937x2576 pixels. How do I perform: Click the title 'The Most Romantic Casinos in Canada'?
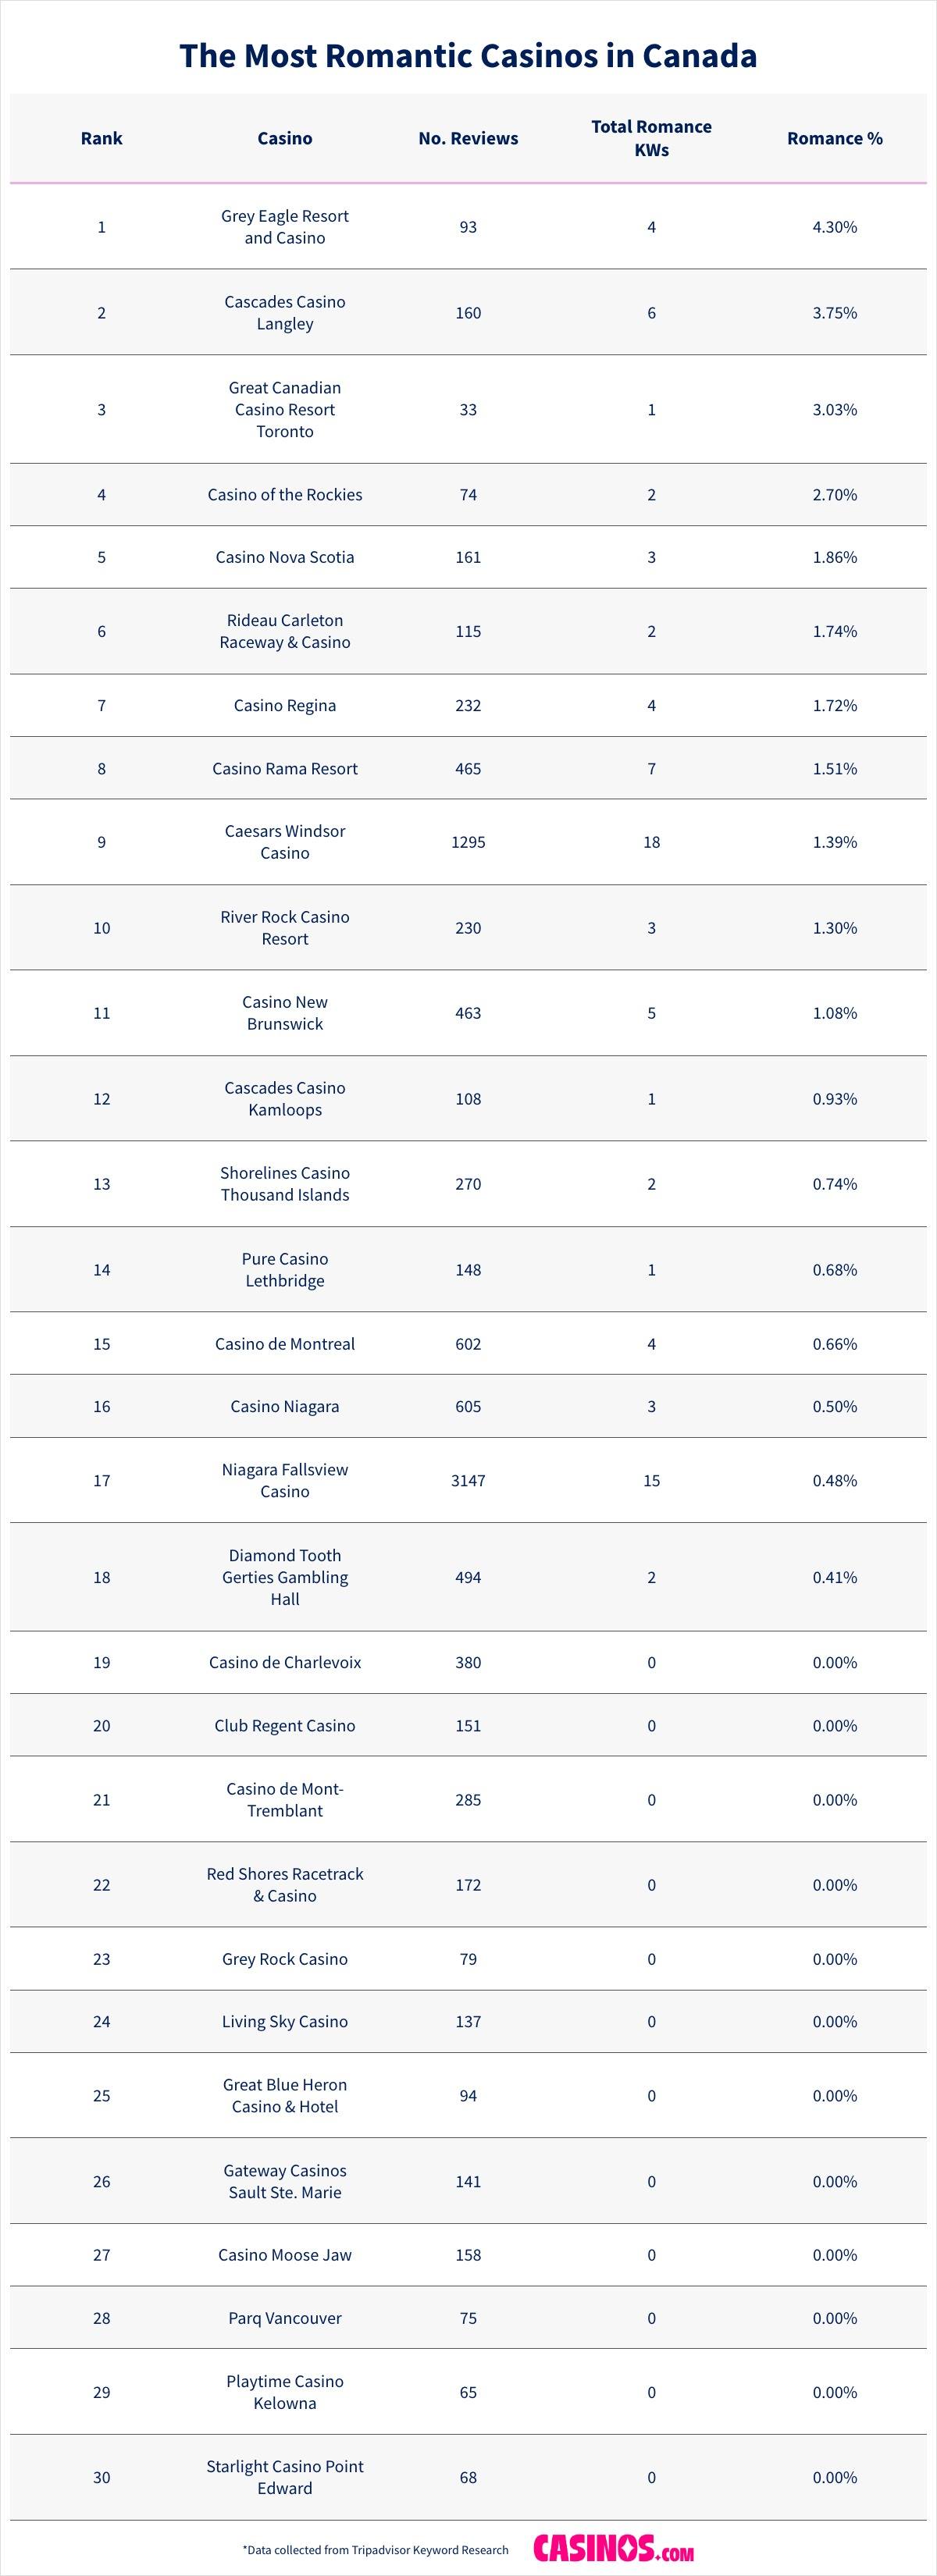click(468, 55)
